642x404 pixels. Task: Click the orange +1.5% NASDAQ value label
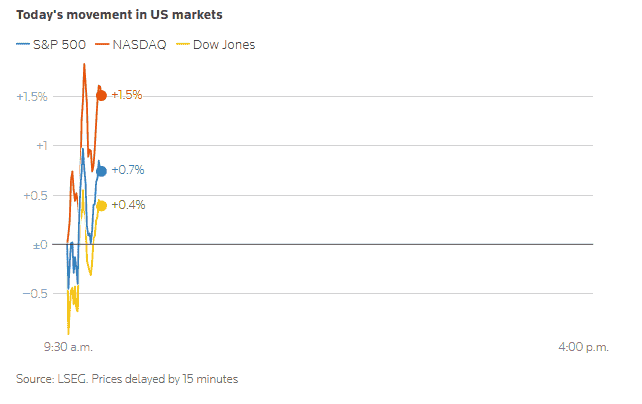(127, 95)
